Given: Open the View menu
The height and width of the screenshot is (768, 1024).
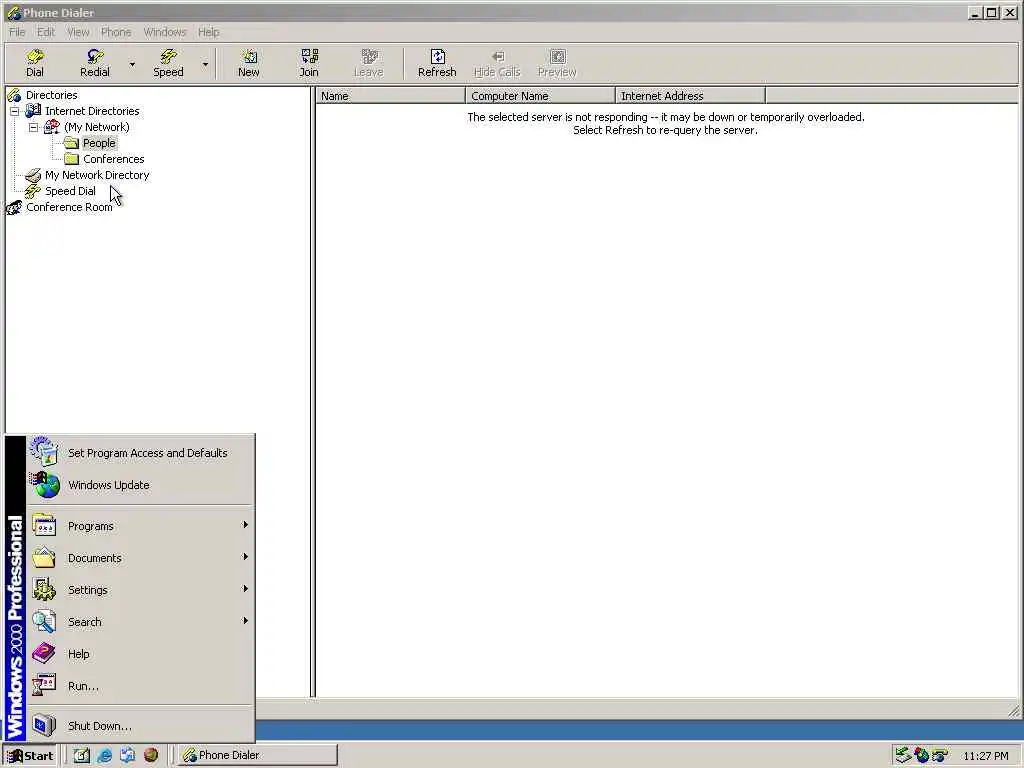Looking at the screenshot, I should coord(78,32).
